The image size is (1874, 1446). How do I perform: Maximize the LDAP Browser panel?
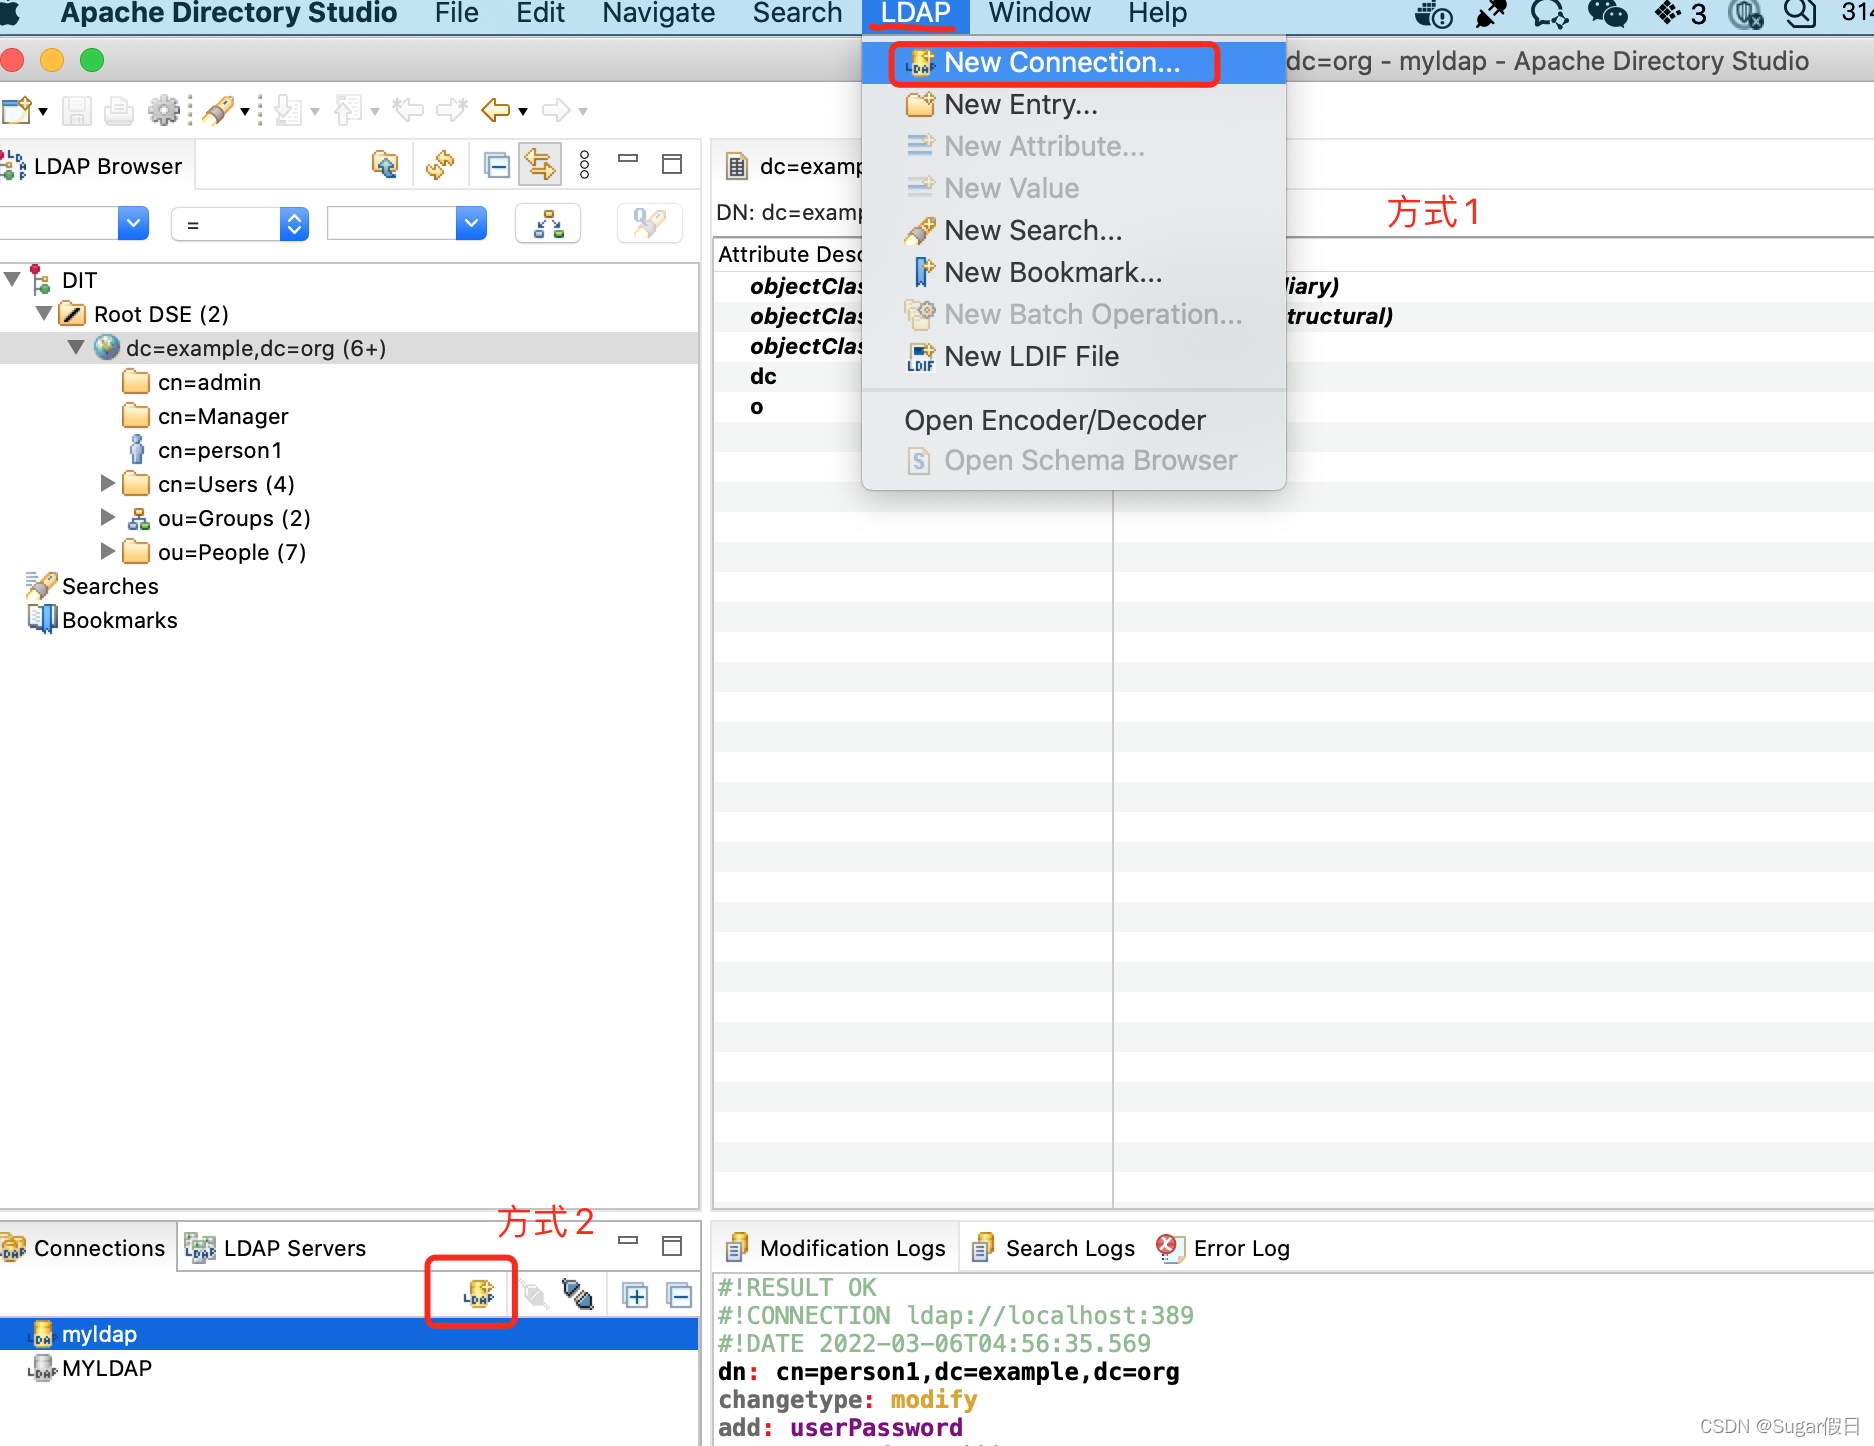coord(672,164)
